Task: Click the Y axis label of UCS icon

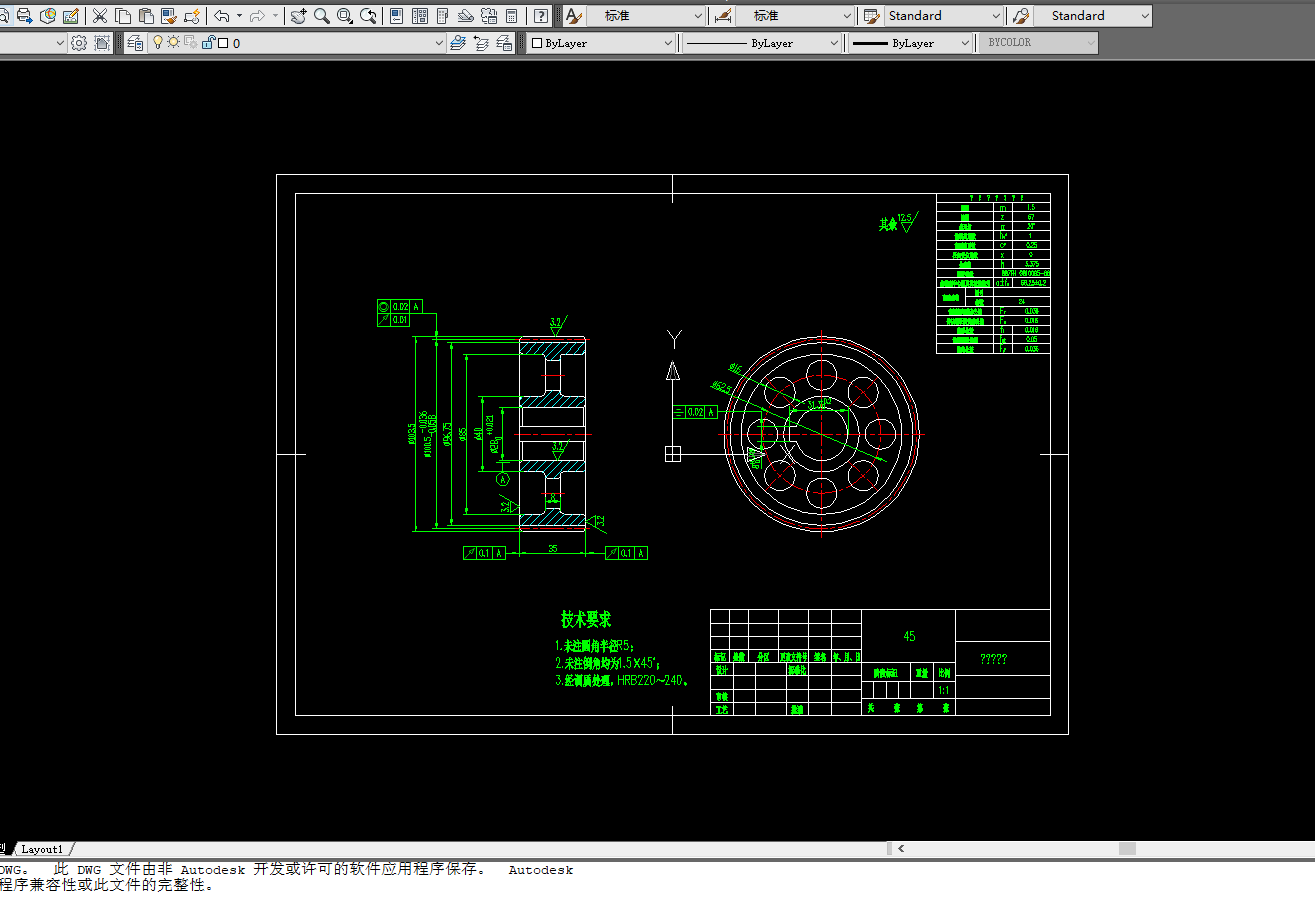Action: (x=674, y=337)
